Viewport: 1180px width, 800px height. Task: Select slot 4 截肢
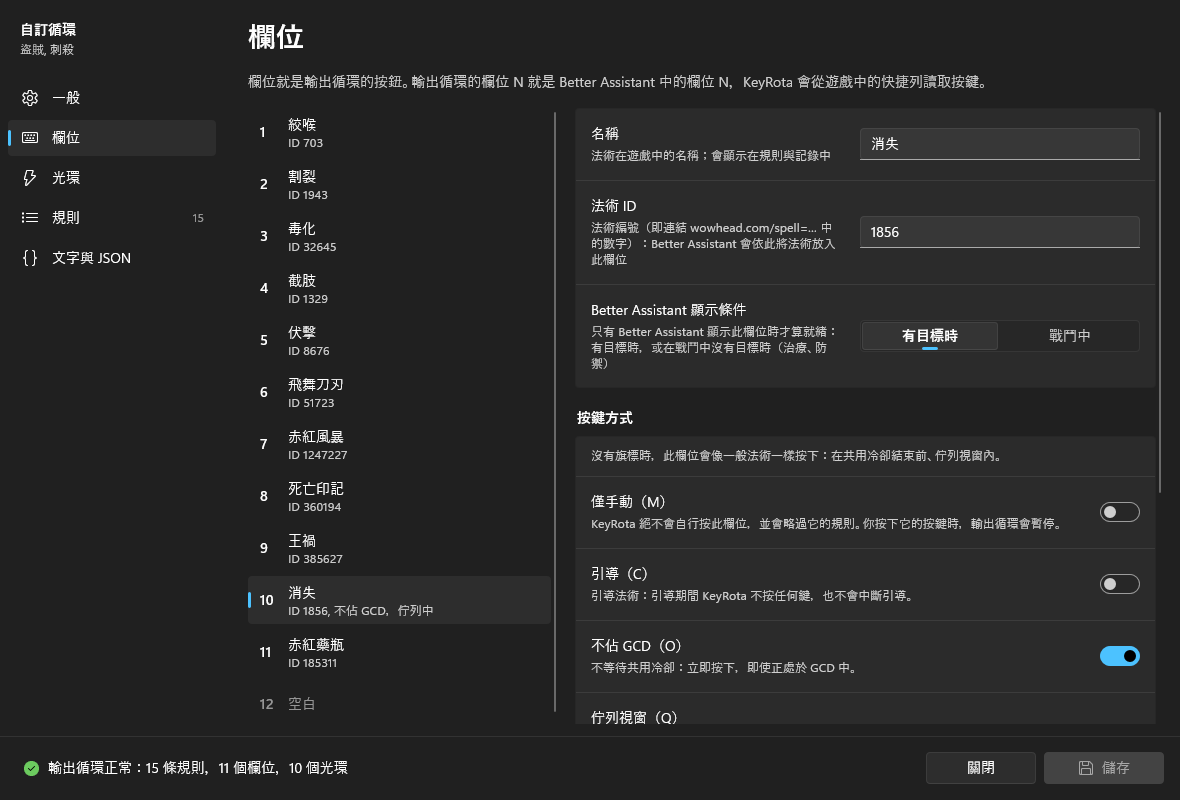(x=399, y=288)
